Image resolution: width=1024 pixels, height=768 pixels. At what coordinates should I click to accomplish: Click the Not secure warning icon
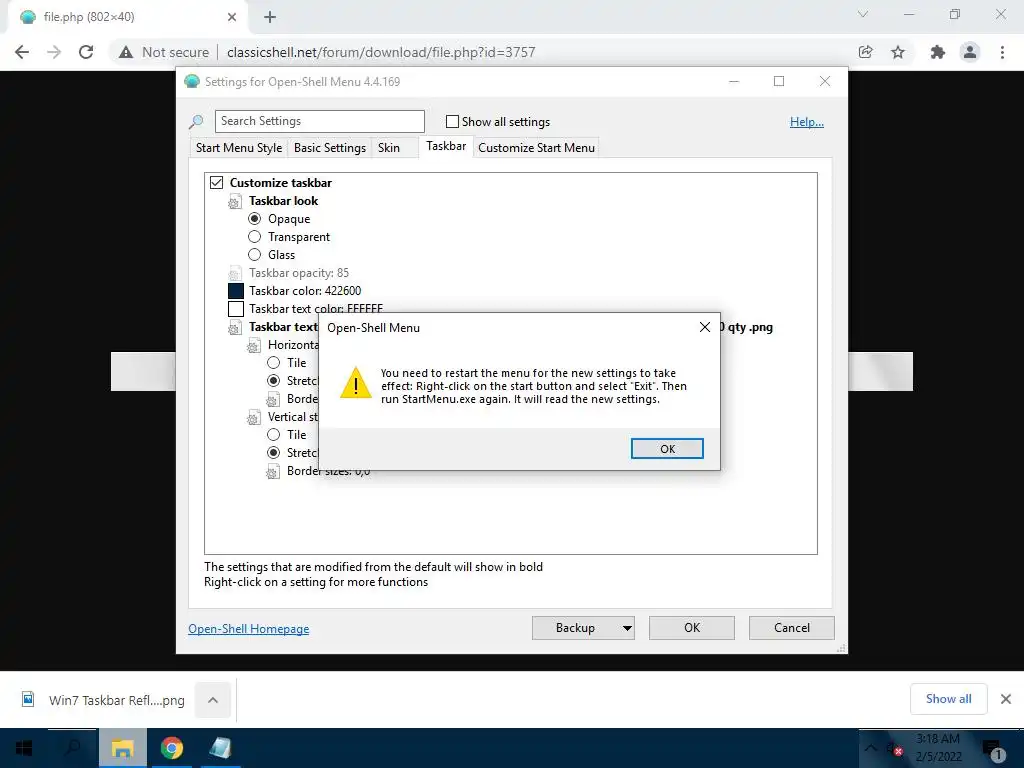click(126, 52)
